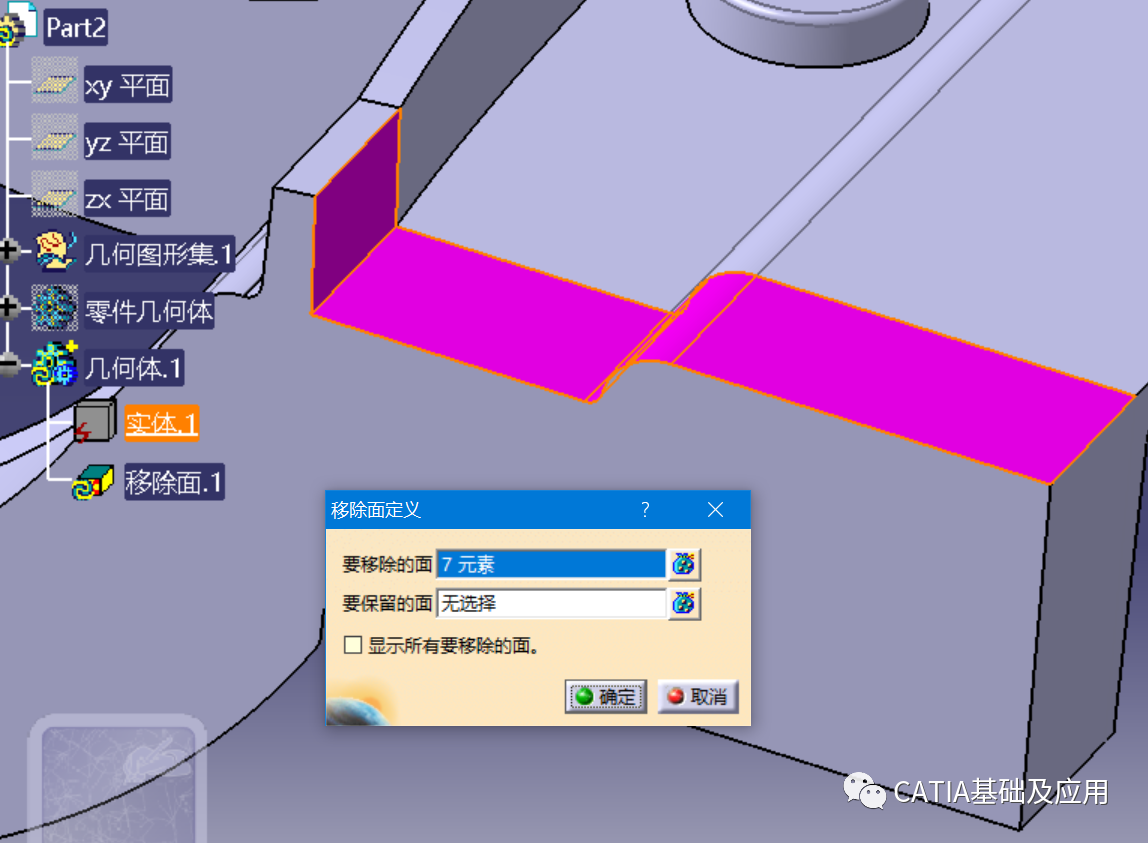Screen dimensions: 1148x843
Task: Select zx 平面 label in the tree
Action: pyautogui.click(x=127, y=198)
